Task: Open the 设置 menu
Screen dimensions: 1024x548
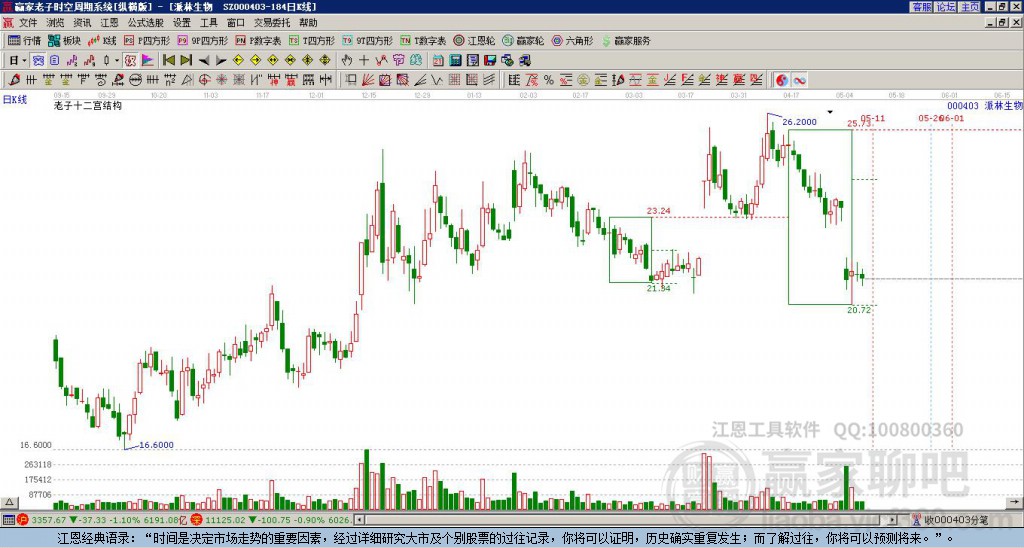Action: pyautogui.click(x=182, y=23)
